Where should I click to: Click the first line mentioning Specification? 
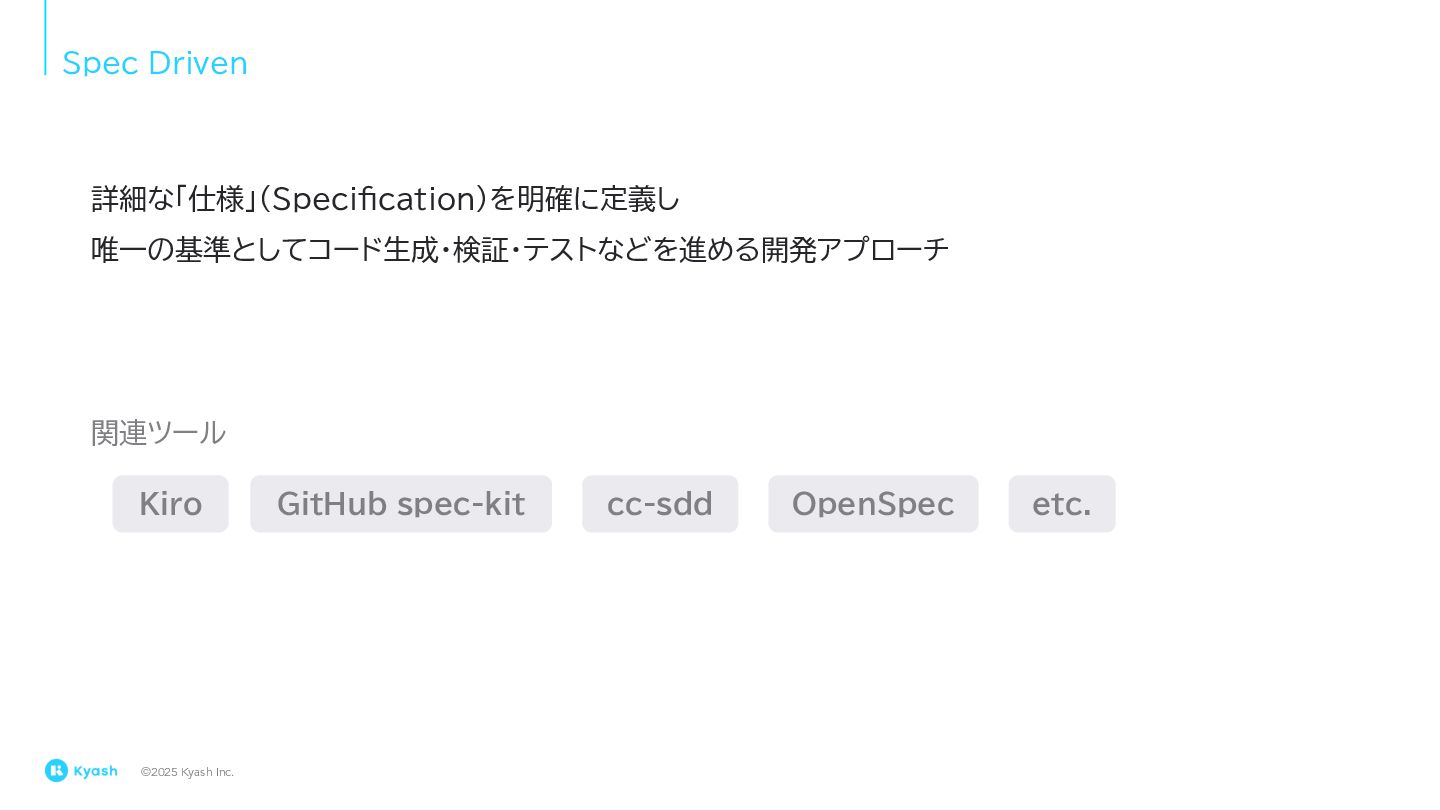tap(386, 199)
